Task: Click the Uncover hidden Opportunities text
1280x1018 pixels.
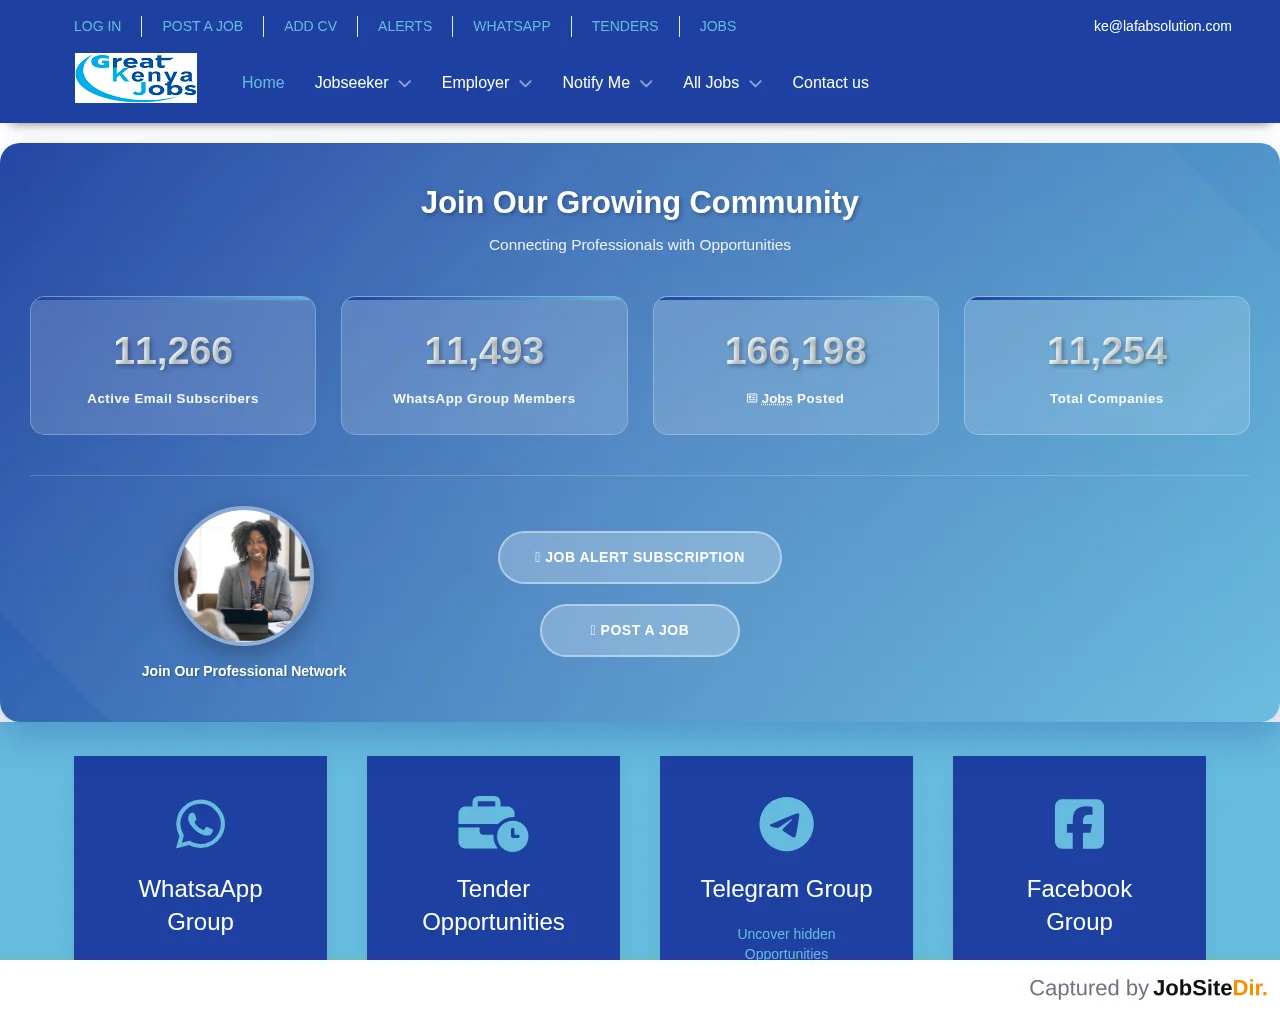Action: coord(786,943)
